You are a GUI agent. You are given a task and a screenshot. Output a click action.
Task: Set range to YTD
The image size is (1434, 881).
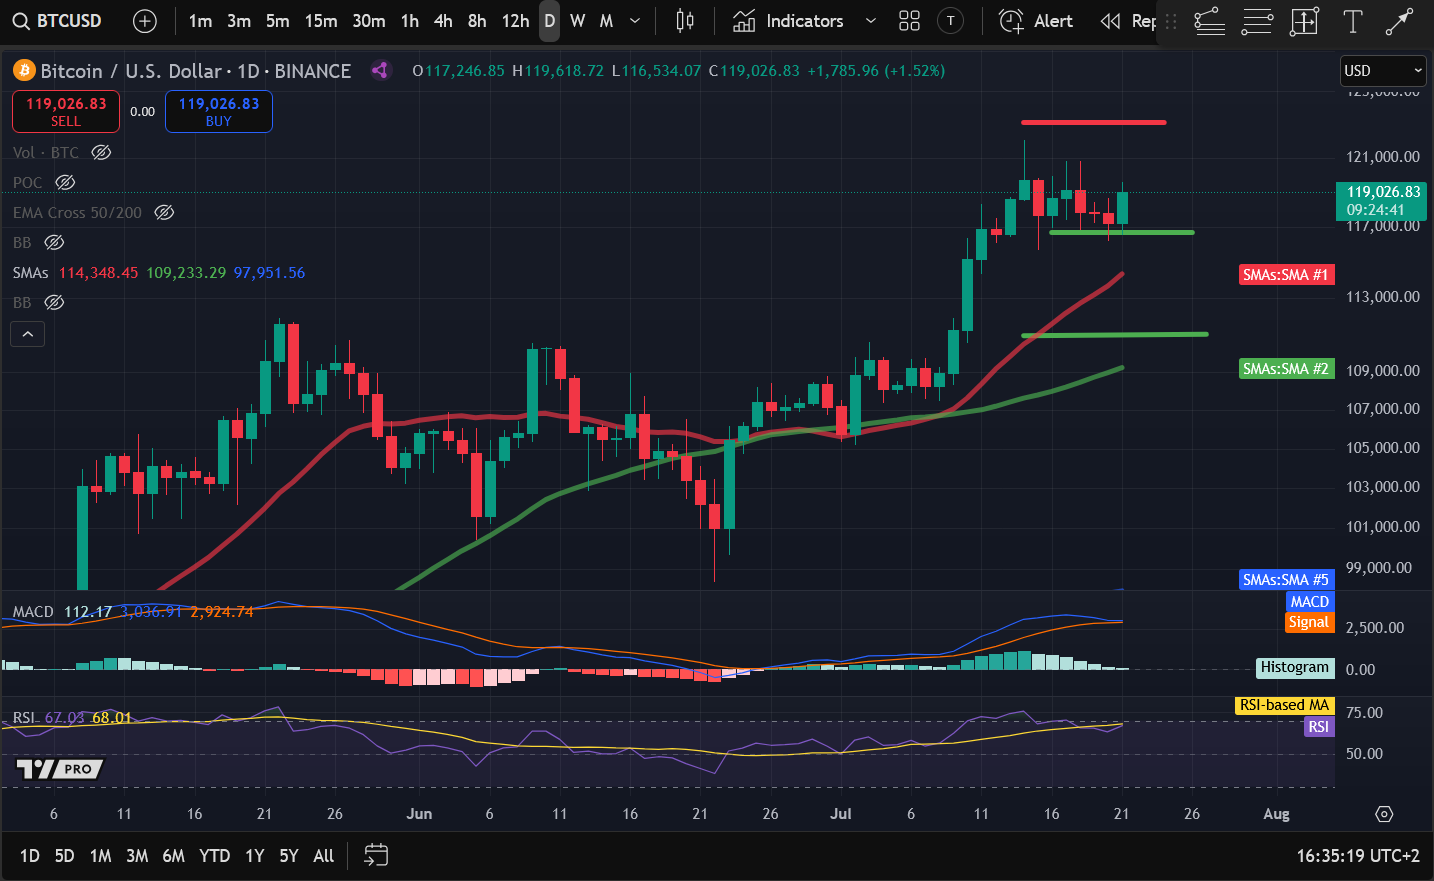[x=214, y=856]
